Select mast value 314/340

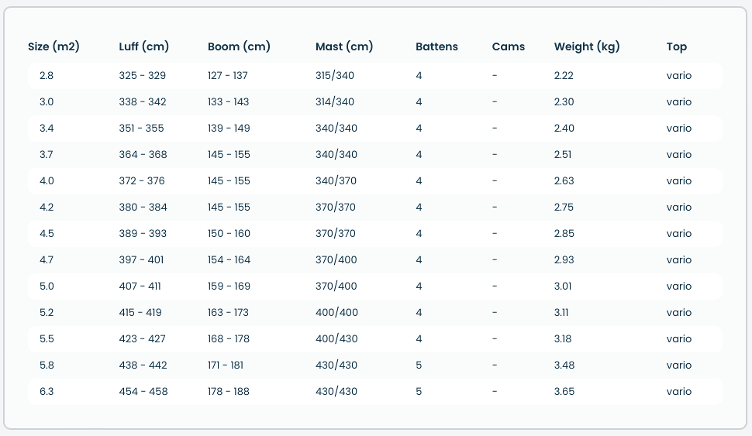335,102
